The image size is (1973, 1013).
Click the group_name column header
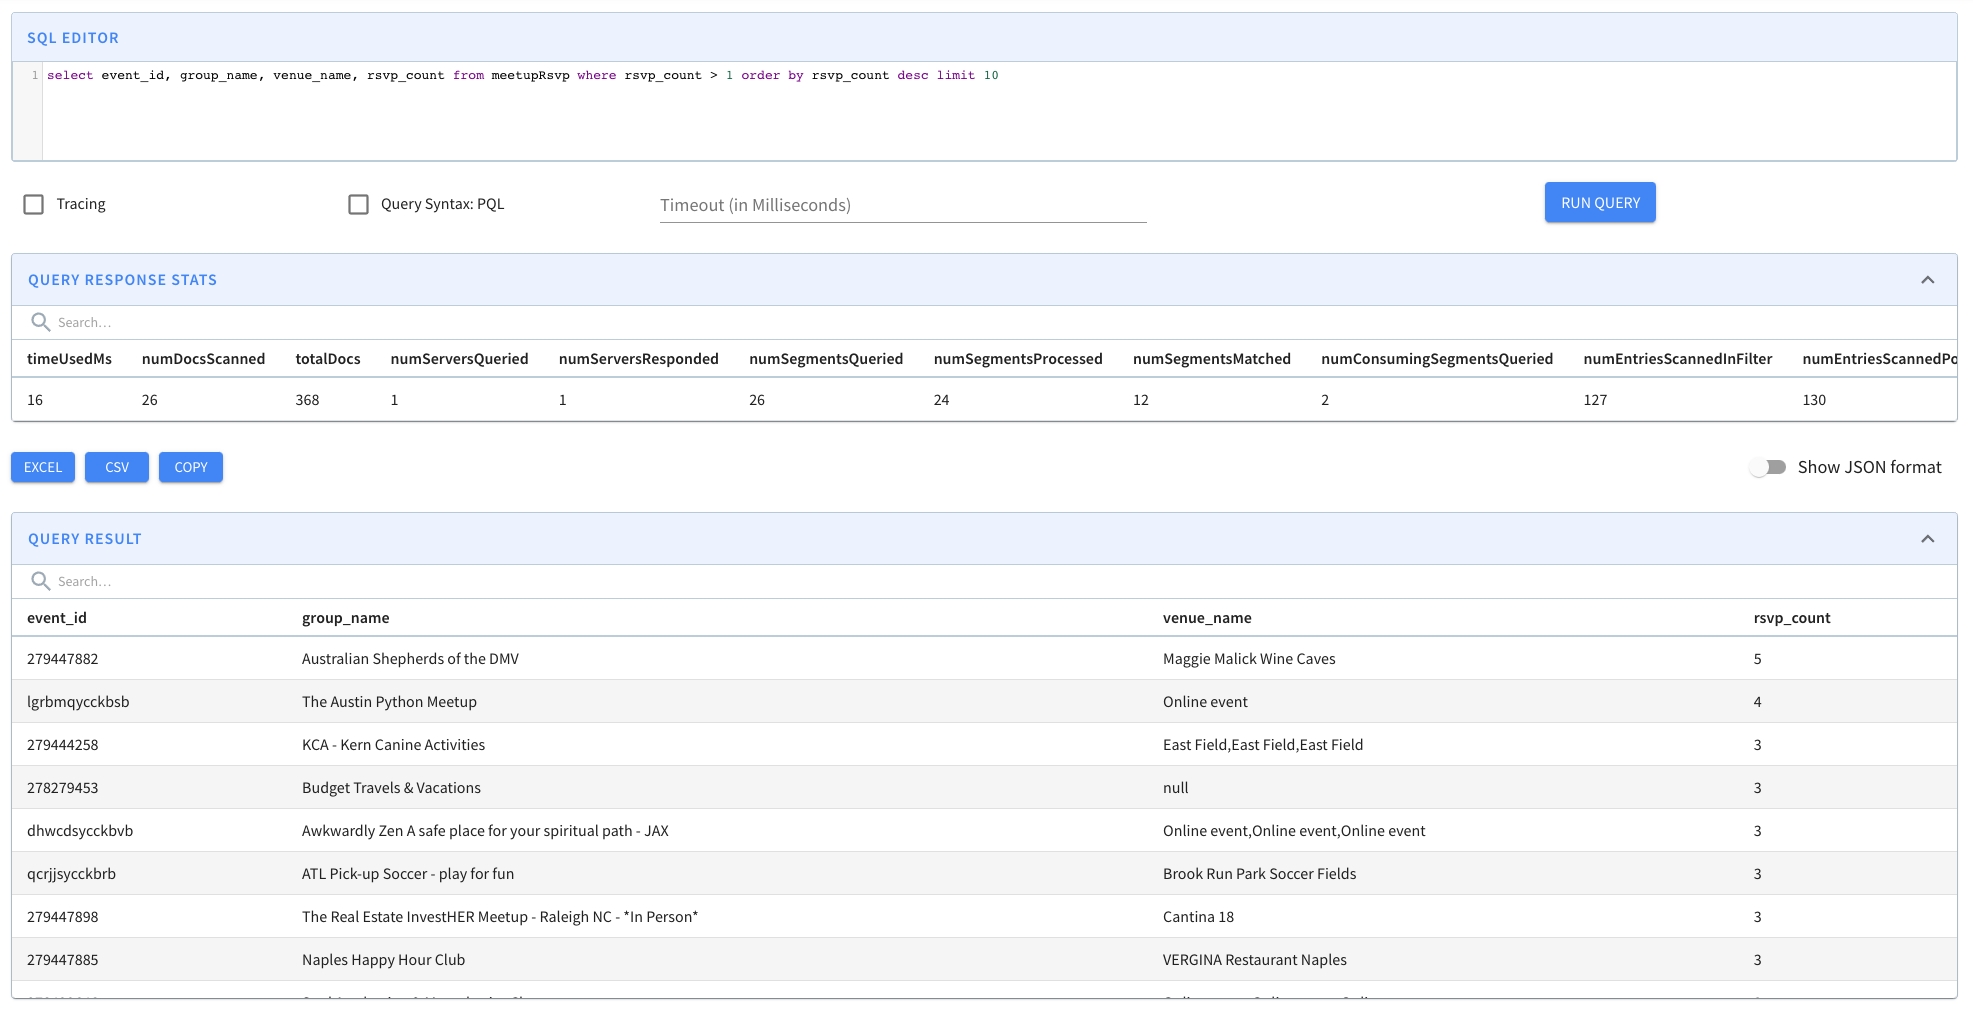tap(345, 618)
